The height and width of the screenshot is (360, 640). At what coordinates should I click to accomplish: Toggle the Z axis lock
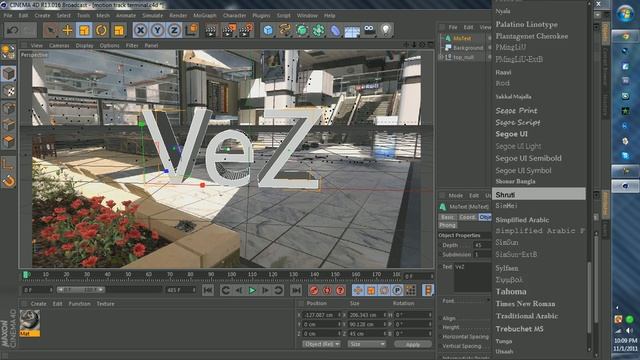(x=175, y=30)
